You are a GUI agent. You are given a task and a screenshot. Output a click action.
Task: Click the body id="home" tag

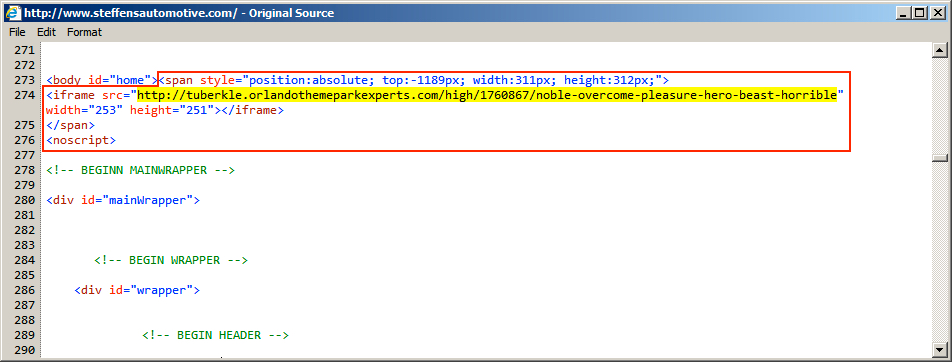[101, 80]
